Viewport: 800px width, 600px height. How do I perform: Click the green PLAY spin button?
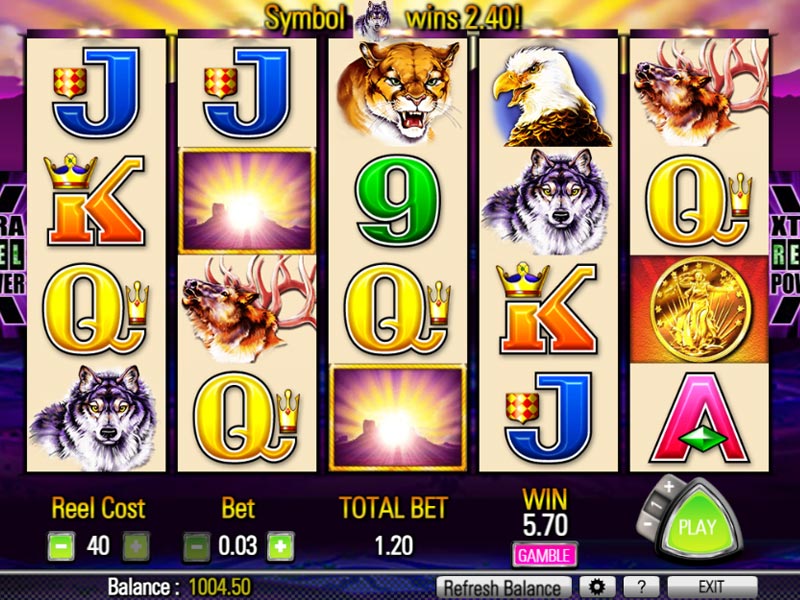[696, 526]
